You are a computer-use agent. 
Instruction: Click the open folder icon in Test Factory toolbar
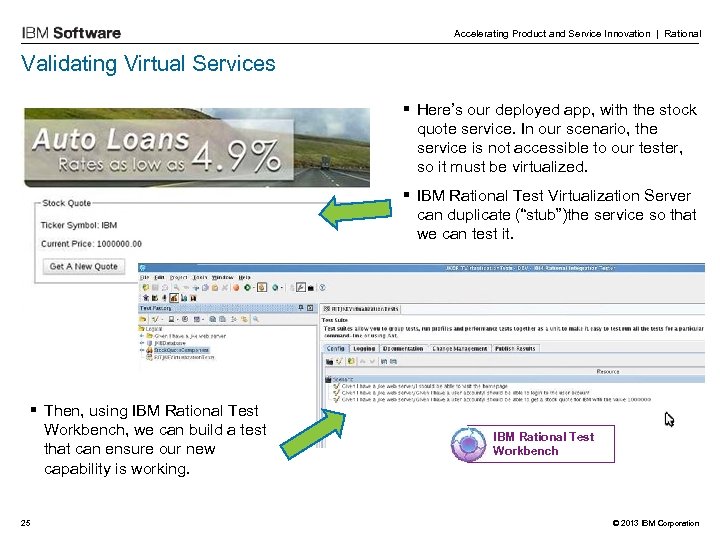pos(143,319)
